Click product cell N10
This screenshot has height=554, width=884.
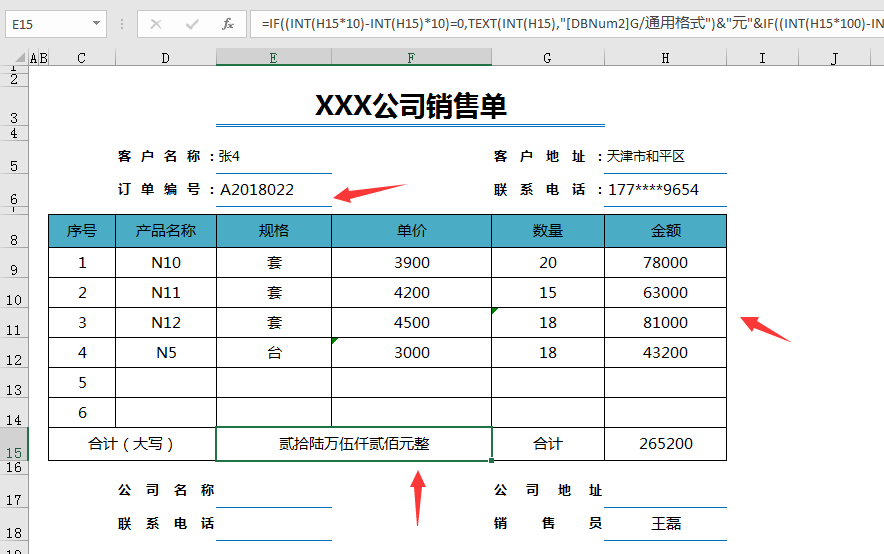[166, 263]
